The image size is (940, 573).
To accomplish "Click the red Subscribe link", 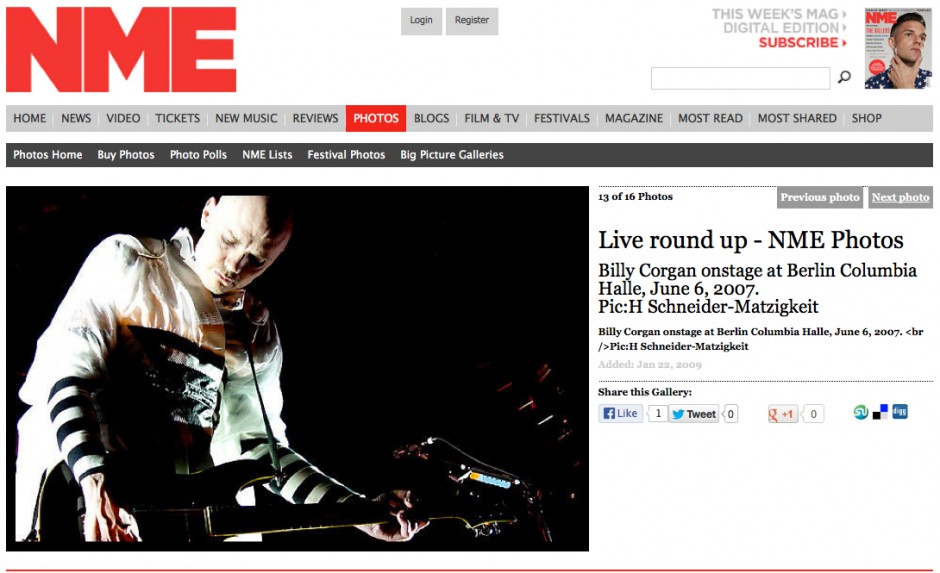I will coord(803,43).
